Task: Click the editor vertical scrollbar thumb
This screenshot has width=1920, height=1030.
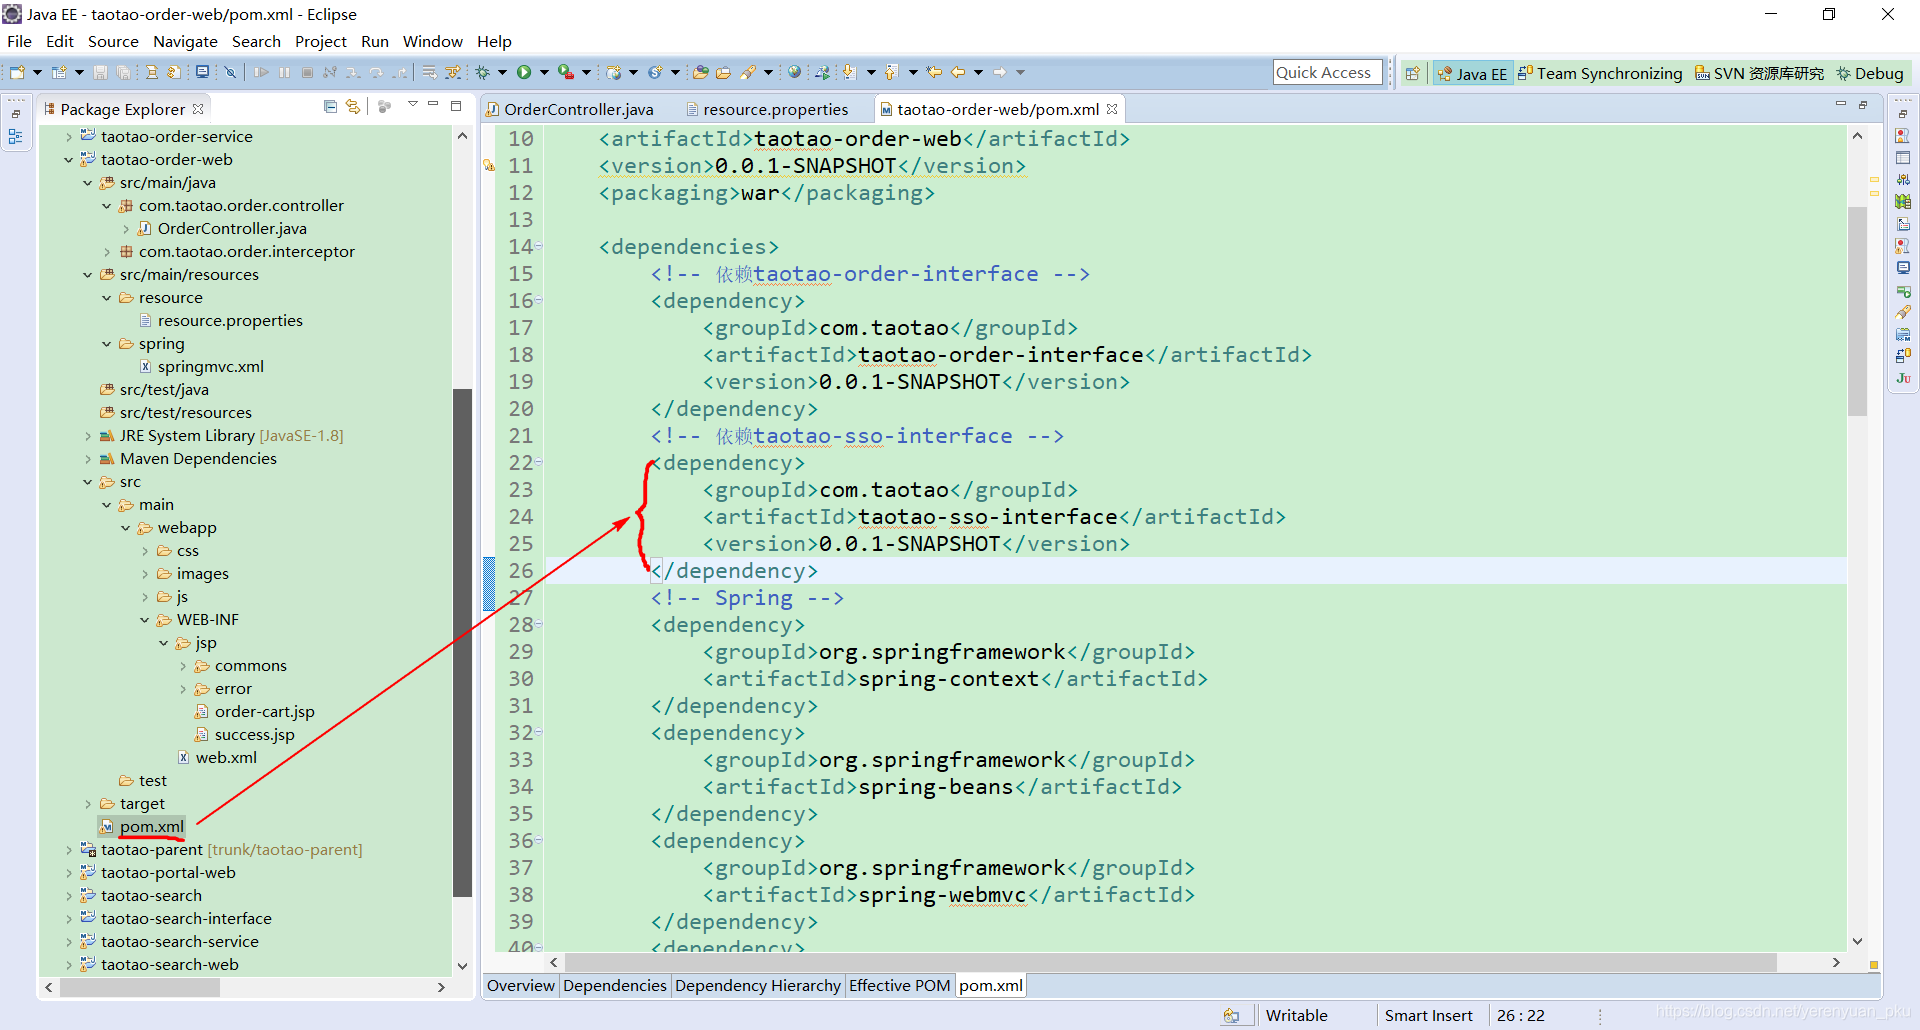Action: pos(1857,310)
